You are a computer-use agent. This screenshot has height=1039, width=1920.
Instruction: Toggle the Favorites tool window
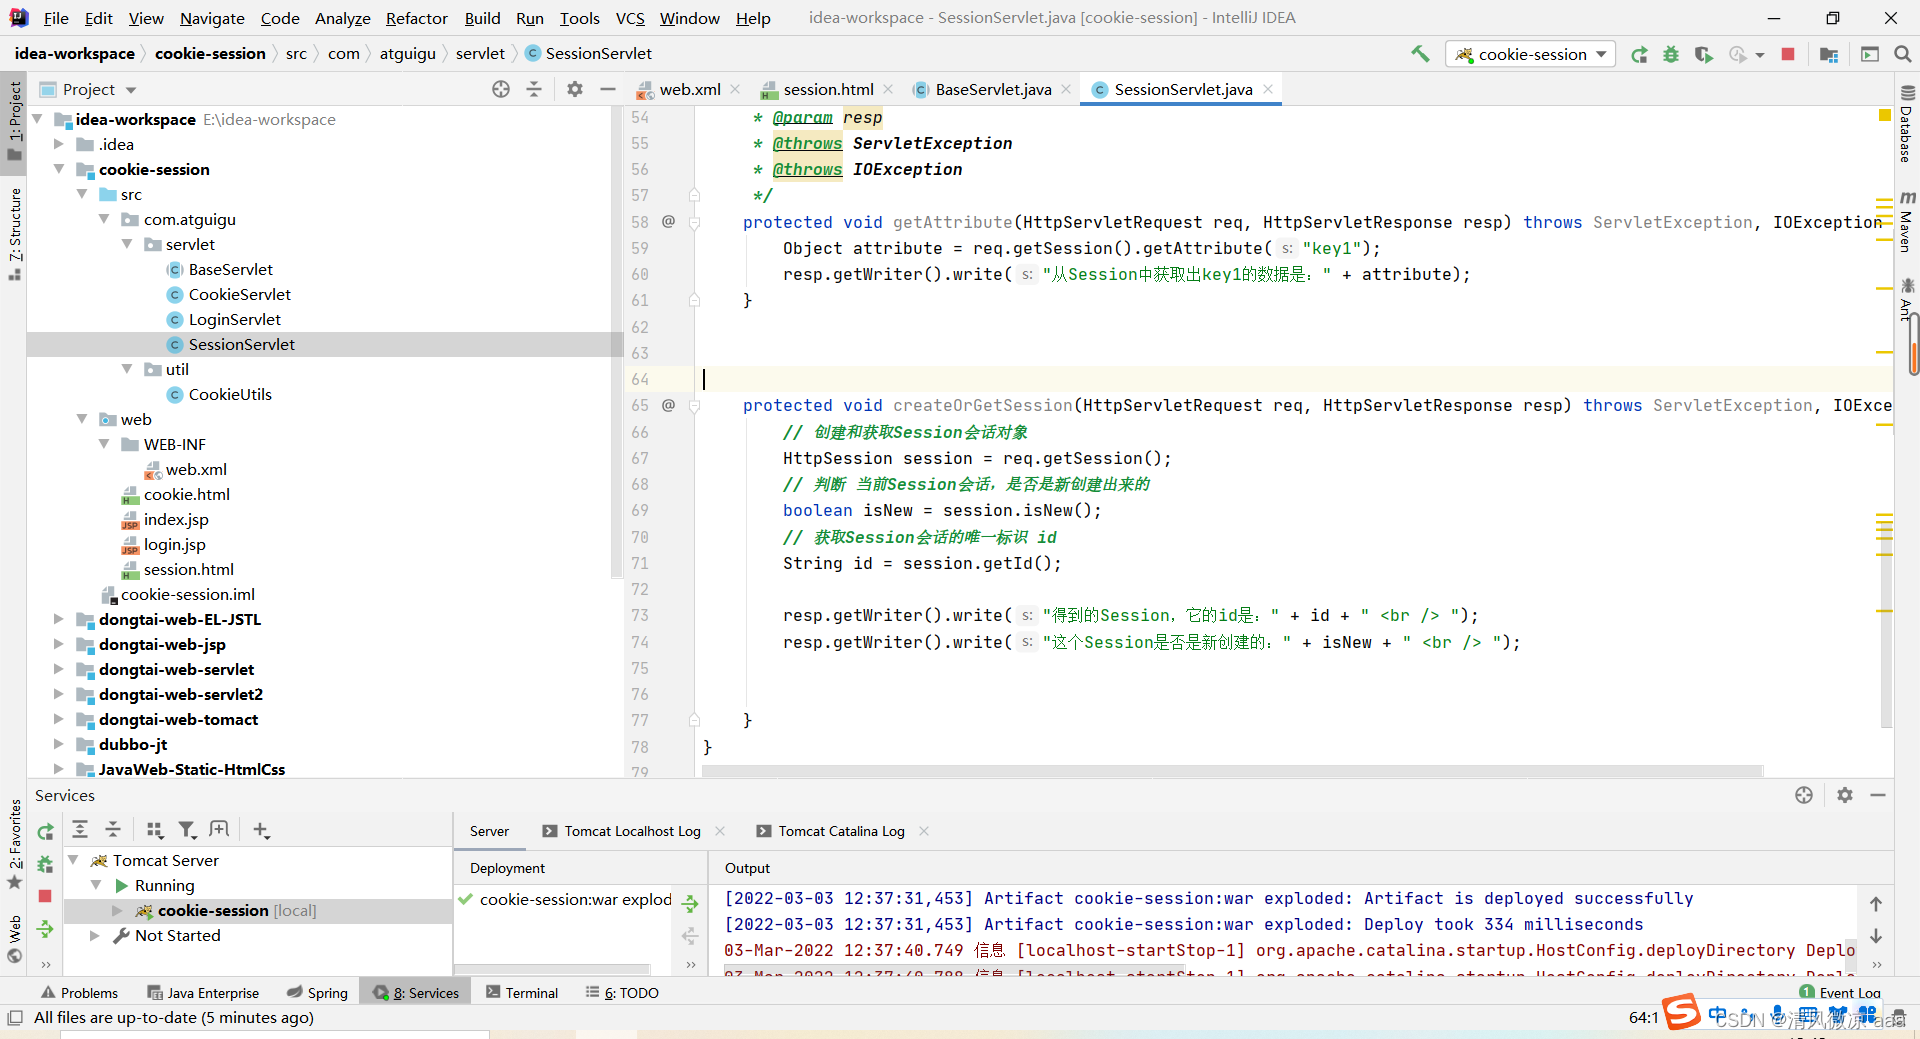pos(14,844)
